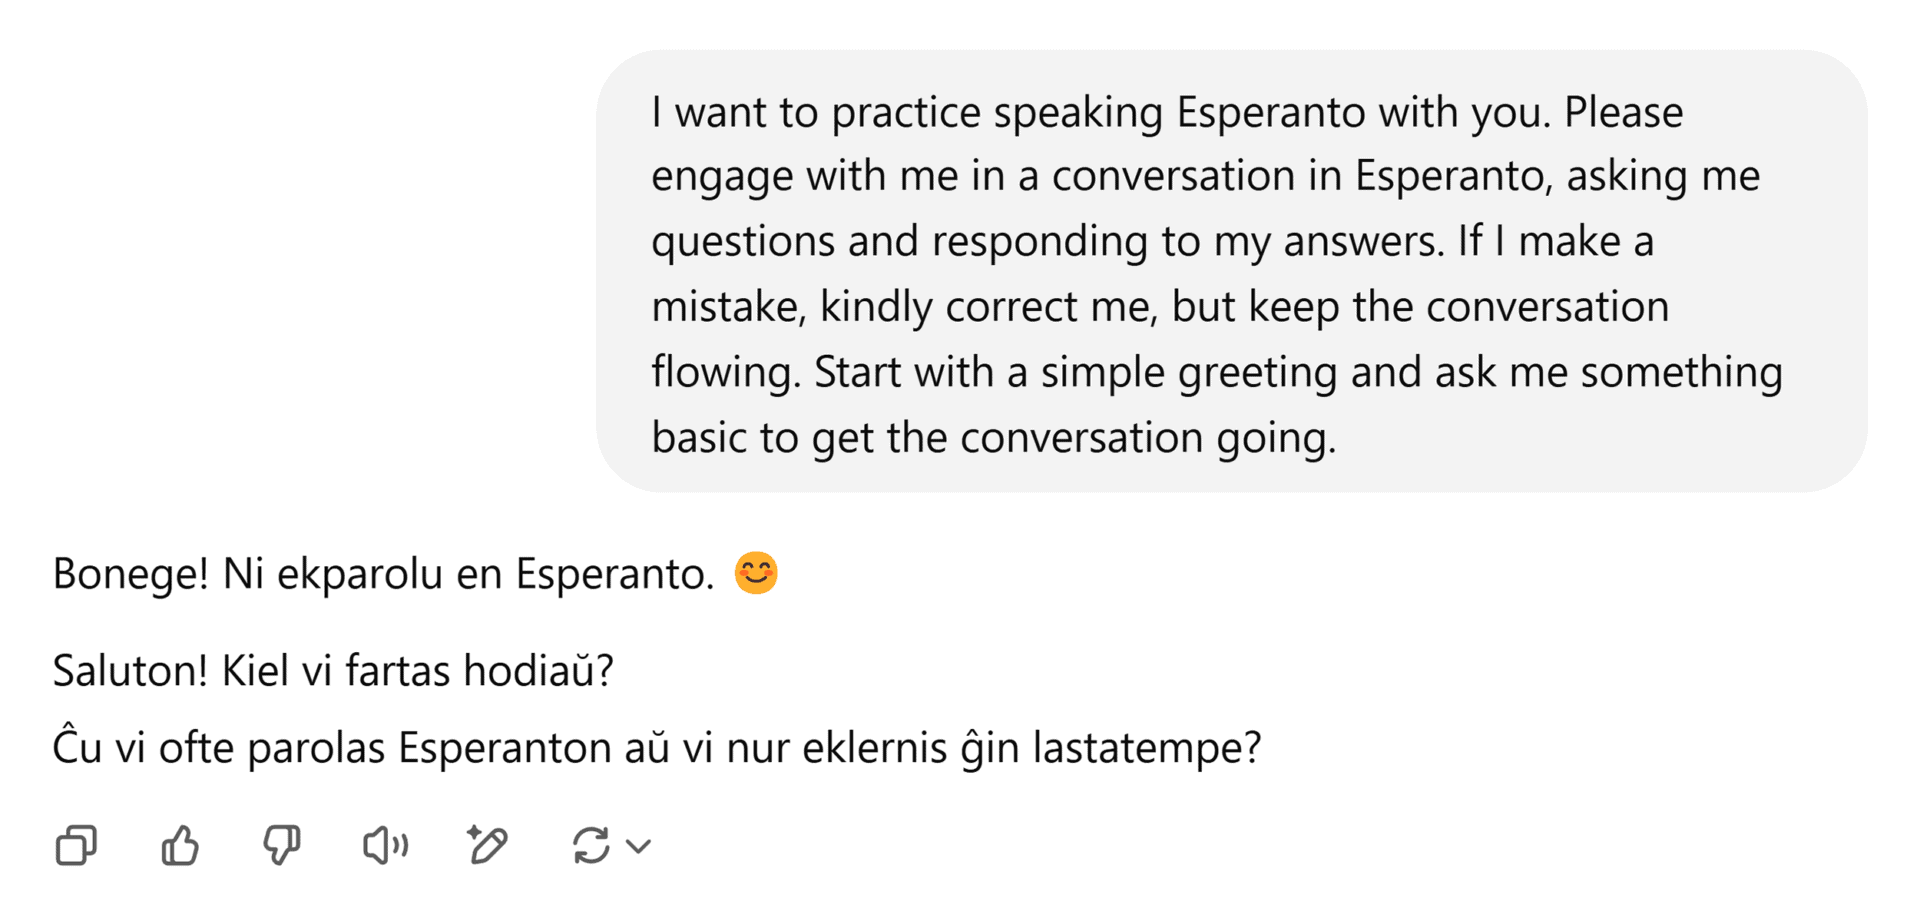Play the response aloud with speaker icon
The width and height of the screenshot is (1920, 921).
385,846
